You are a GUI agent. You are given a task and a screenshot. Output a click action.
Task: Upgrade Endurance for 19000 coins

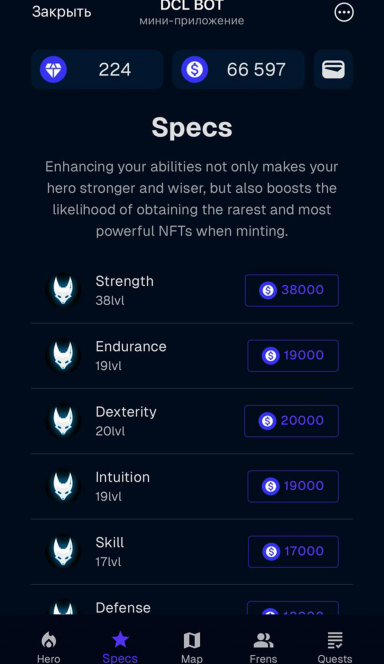(293, 356)
